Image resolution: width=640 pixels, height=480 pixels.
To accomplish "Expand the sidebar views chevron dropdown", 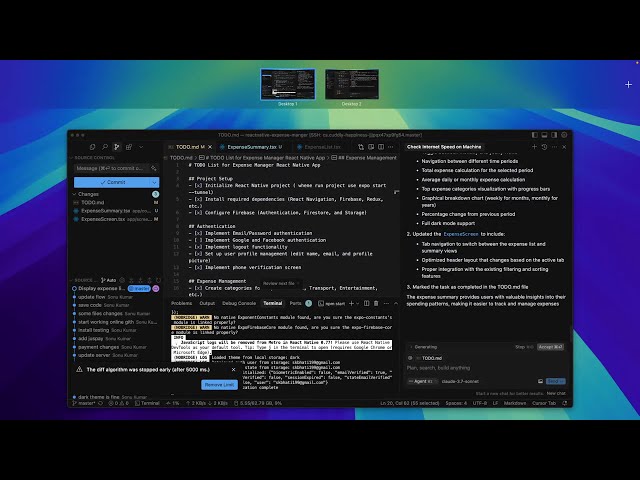I will 141,147.
